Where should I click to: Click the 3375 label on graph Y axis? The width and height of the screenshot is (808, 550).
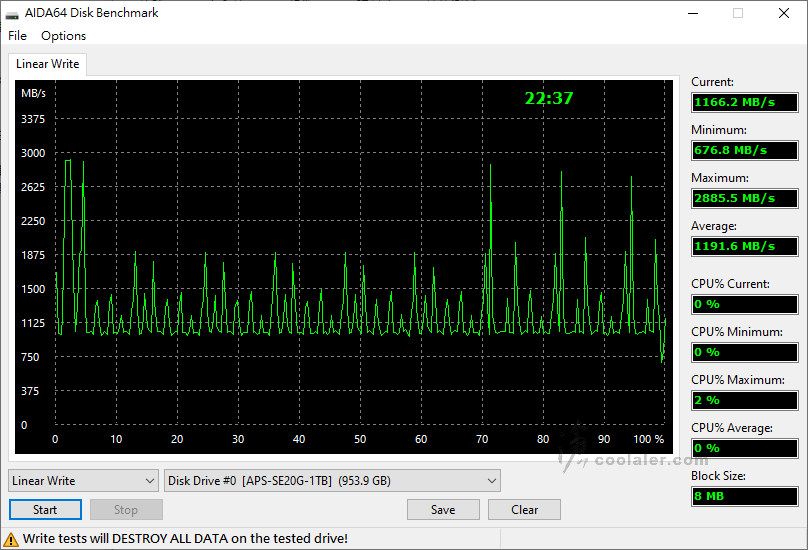(x=33, y=119)
